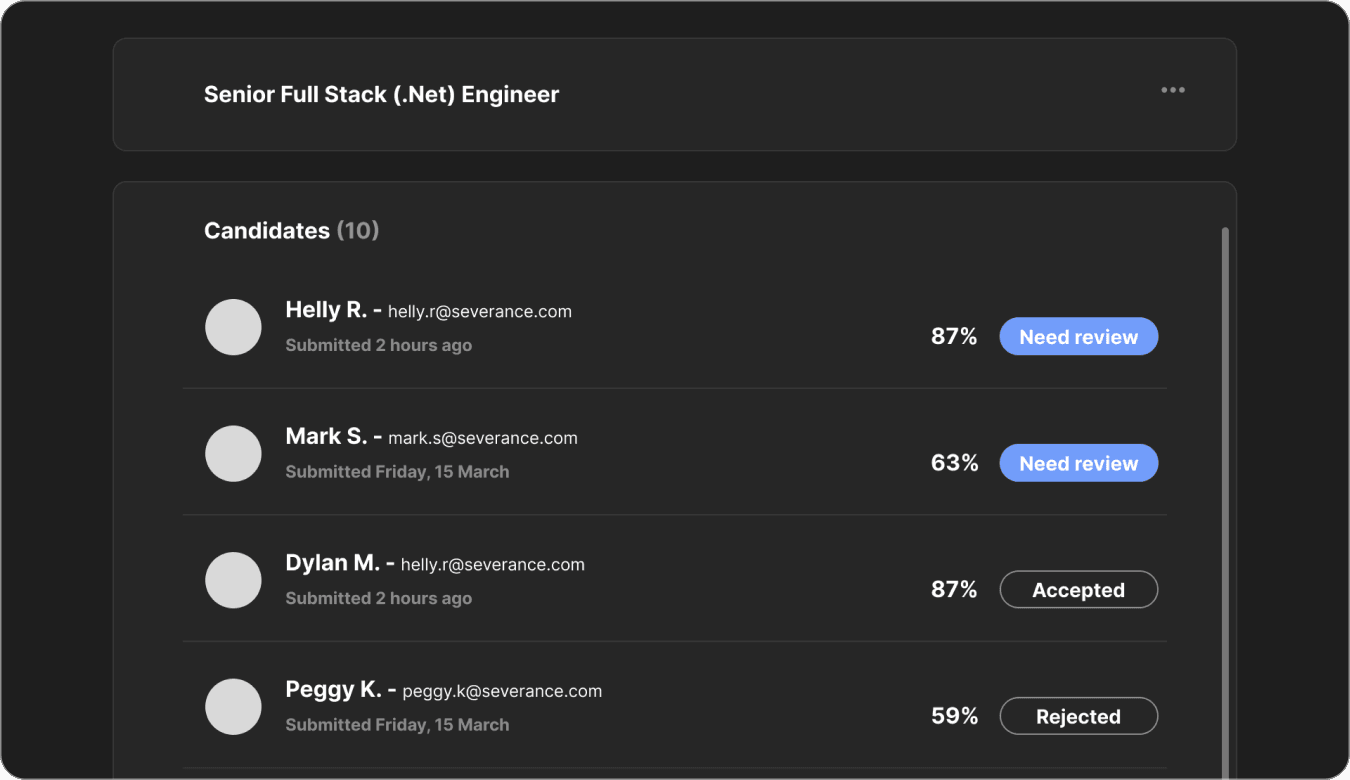Click the mark.s@severance.com email address
1350x780 pixels.
tap(483, 438)
